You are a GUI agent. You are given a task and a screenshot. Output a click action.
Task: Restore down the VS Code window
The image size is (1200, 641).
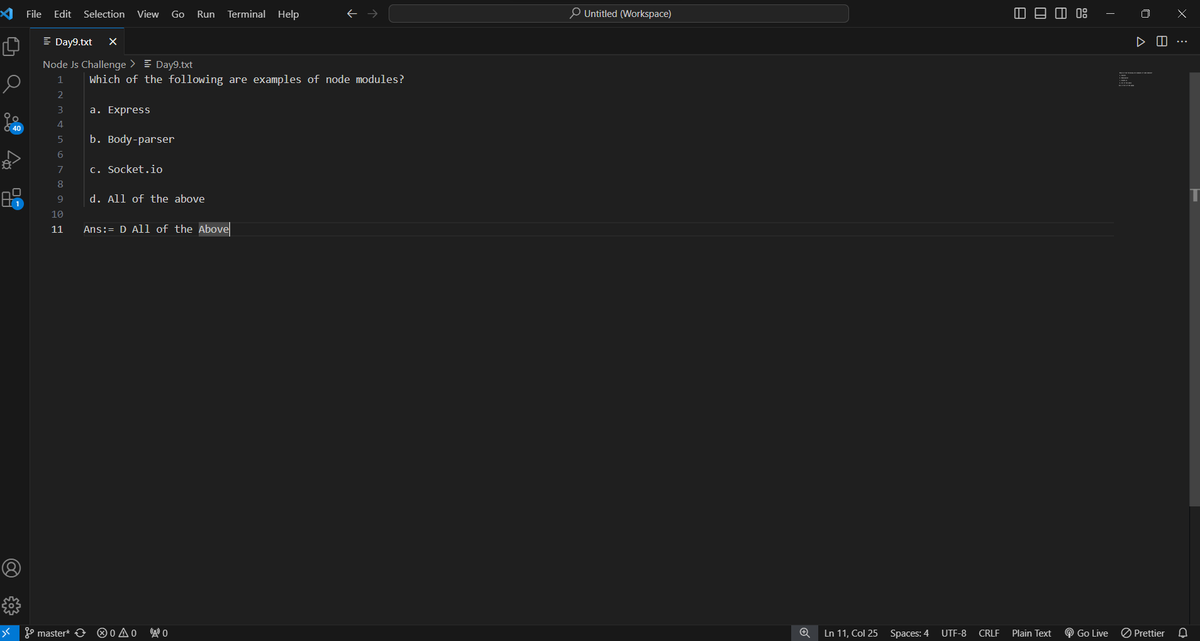coord(1145,14)
